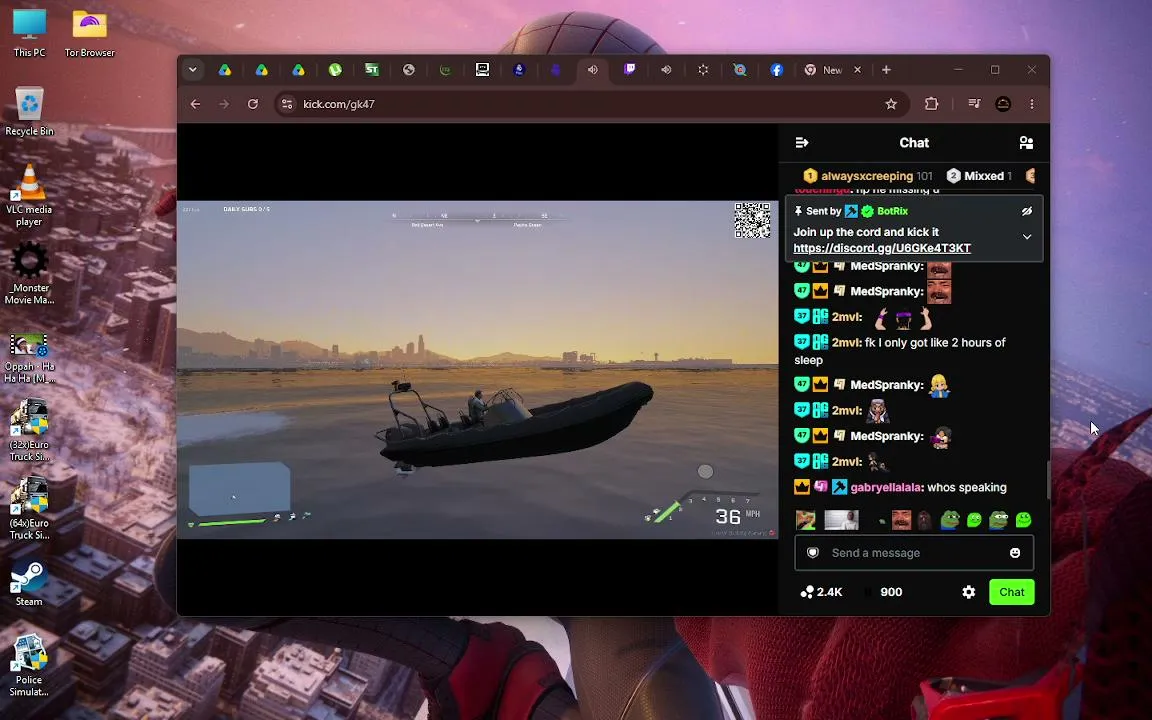Open the Chrome profile avatar
1152x720 pixels.
[x=1003, y=104]
